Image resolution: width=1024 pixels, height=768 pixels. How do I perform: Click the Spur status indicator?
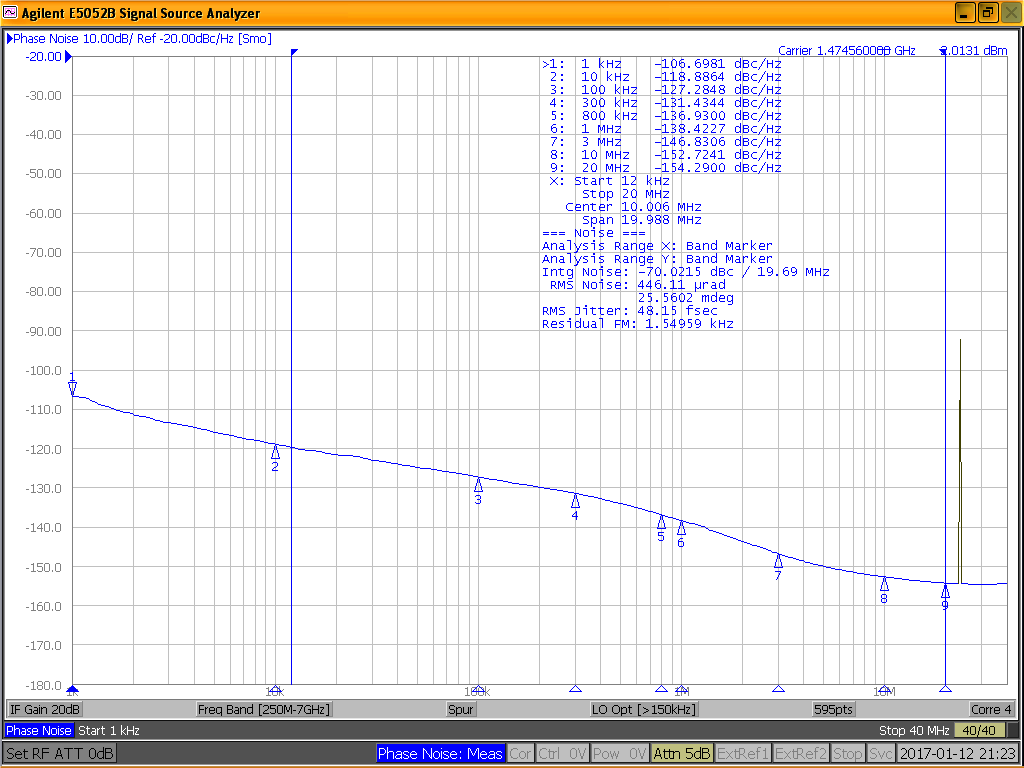click(460, 708)
